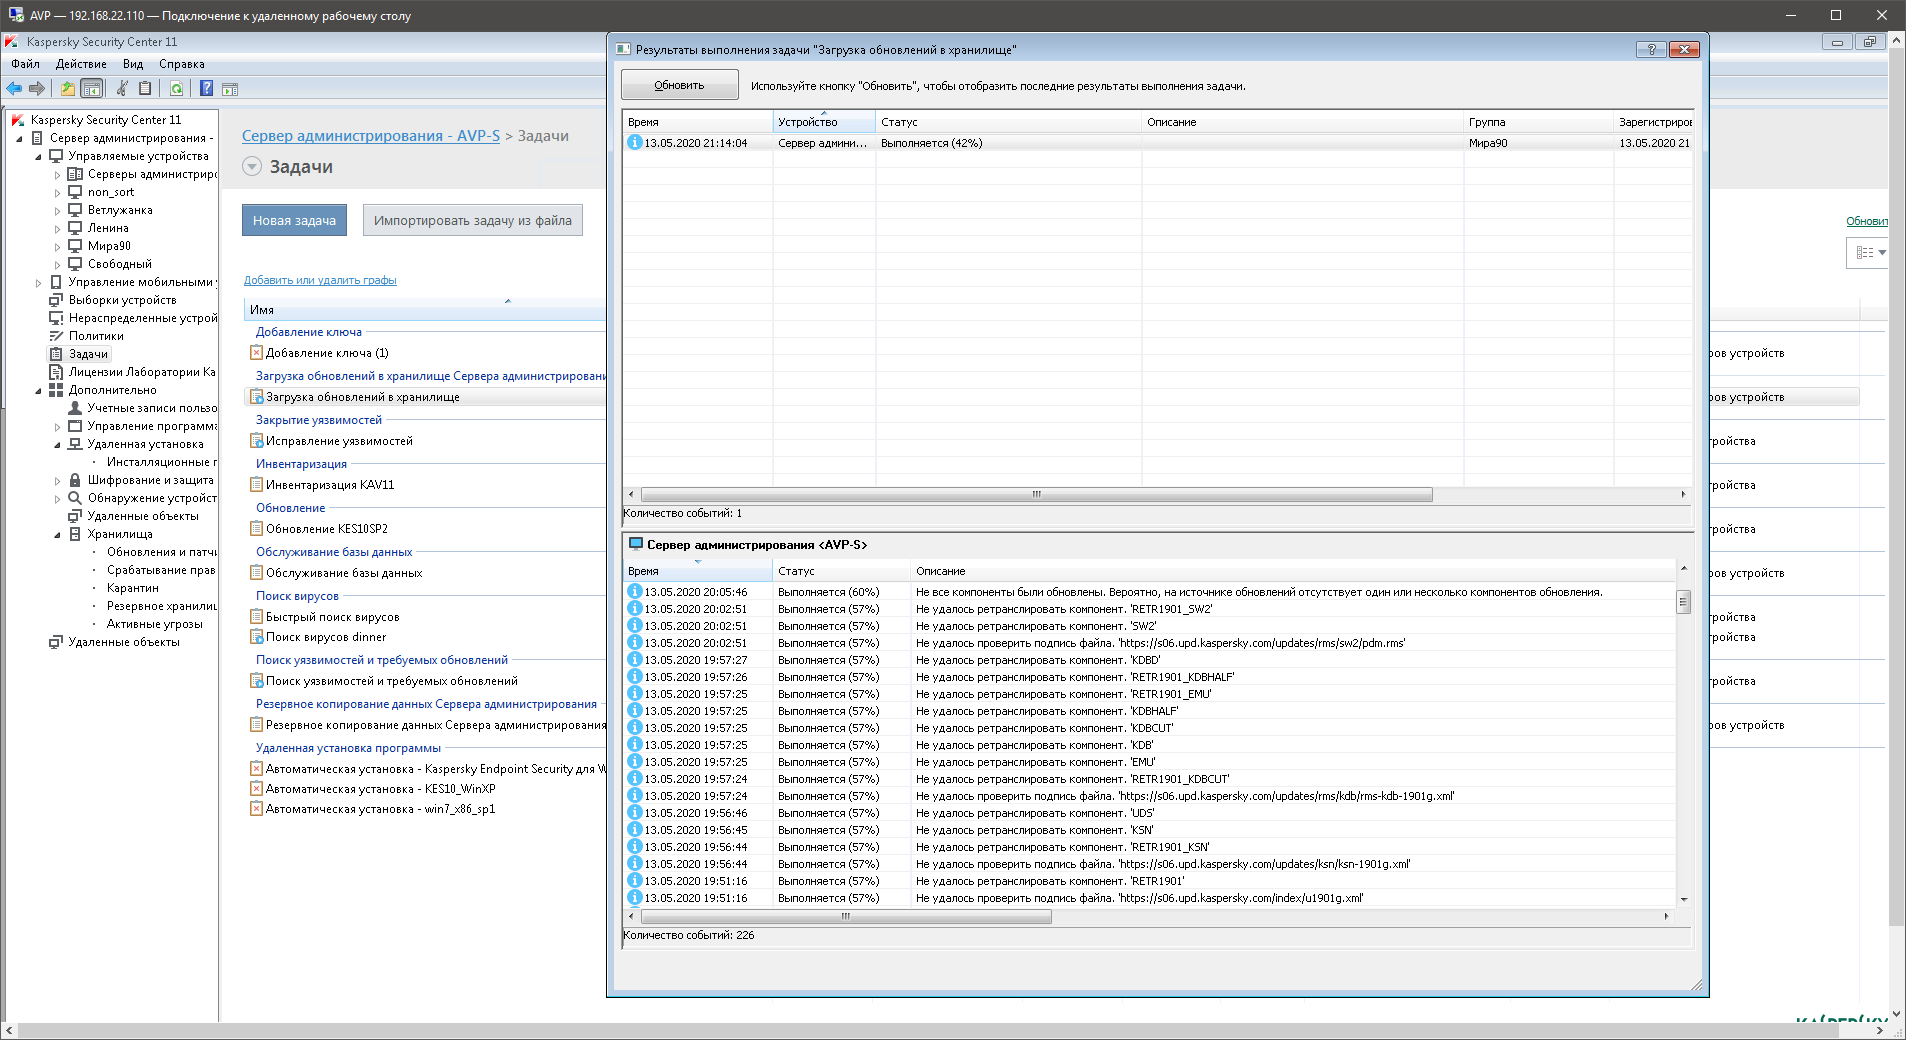Click the Back arrow toolbar icon
This screenshot has width=1906, height=1040.
[14, 89]
